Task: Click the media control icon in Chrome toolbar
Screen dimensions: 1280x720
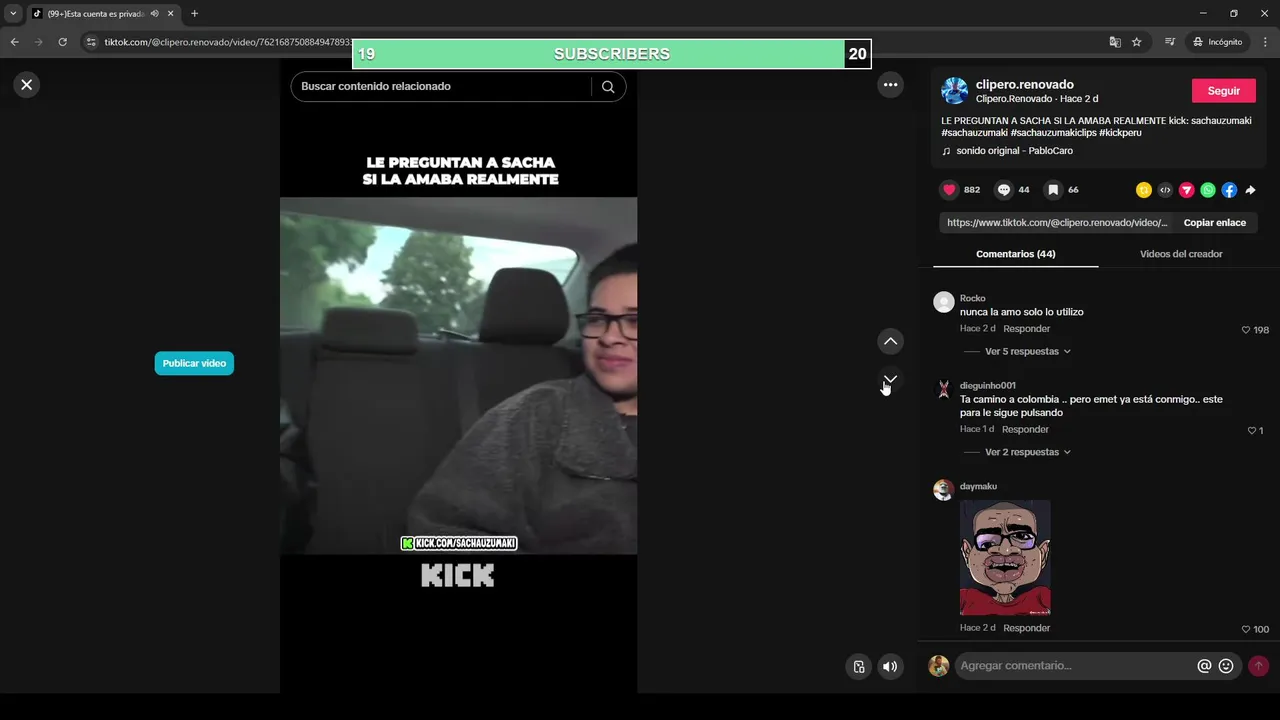Action: click(1170, 42)
